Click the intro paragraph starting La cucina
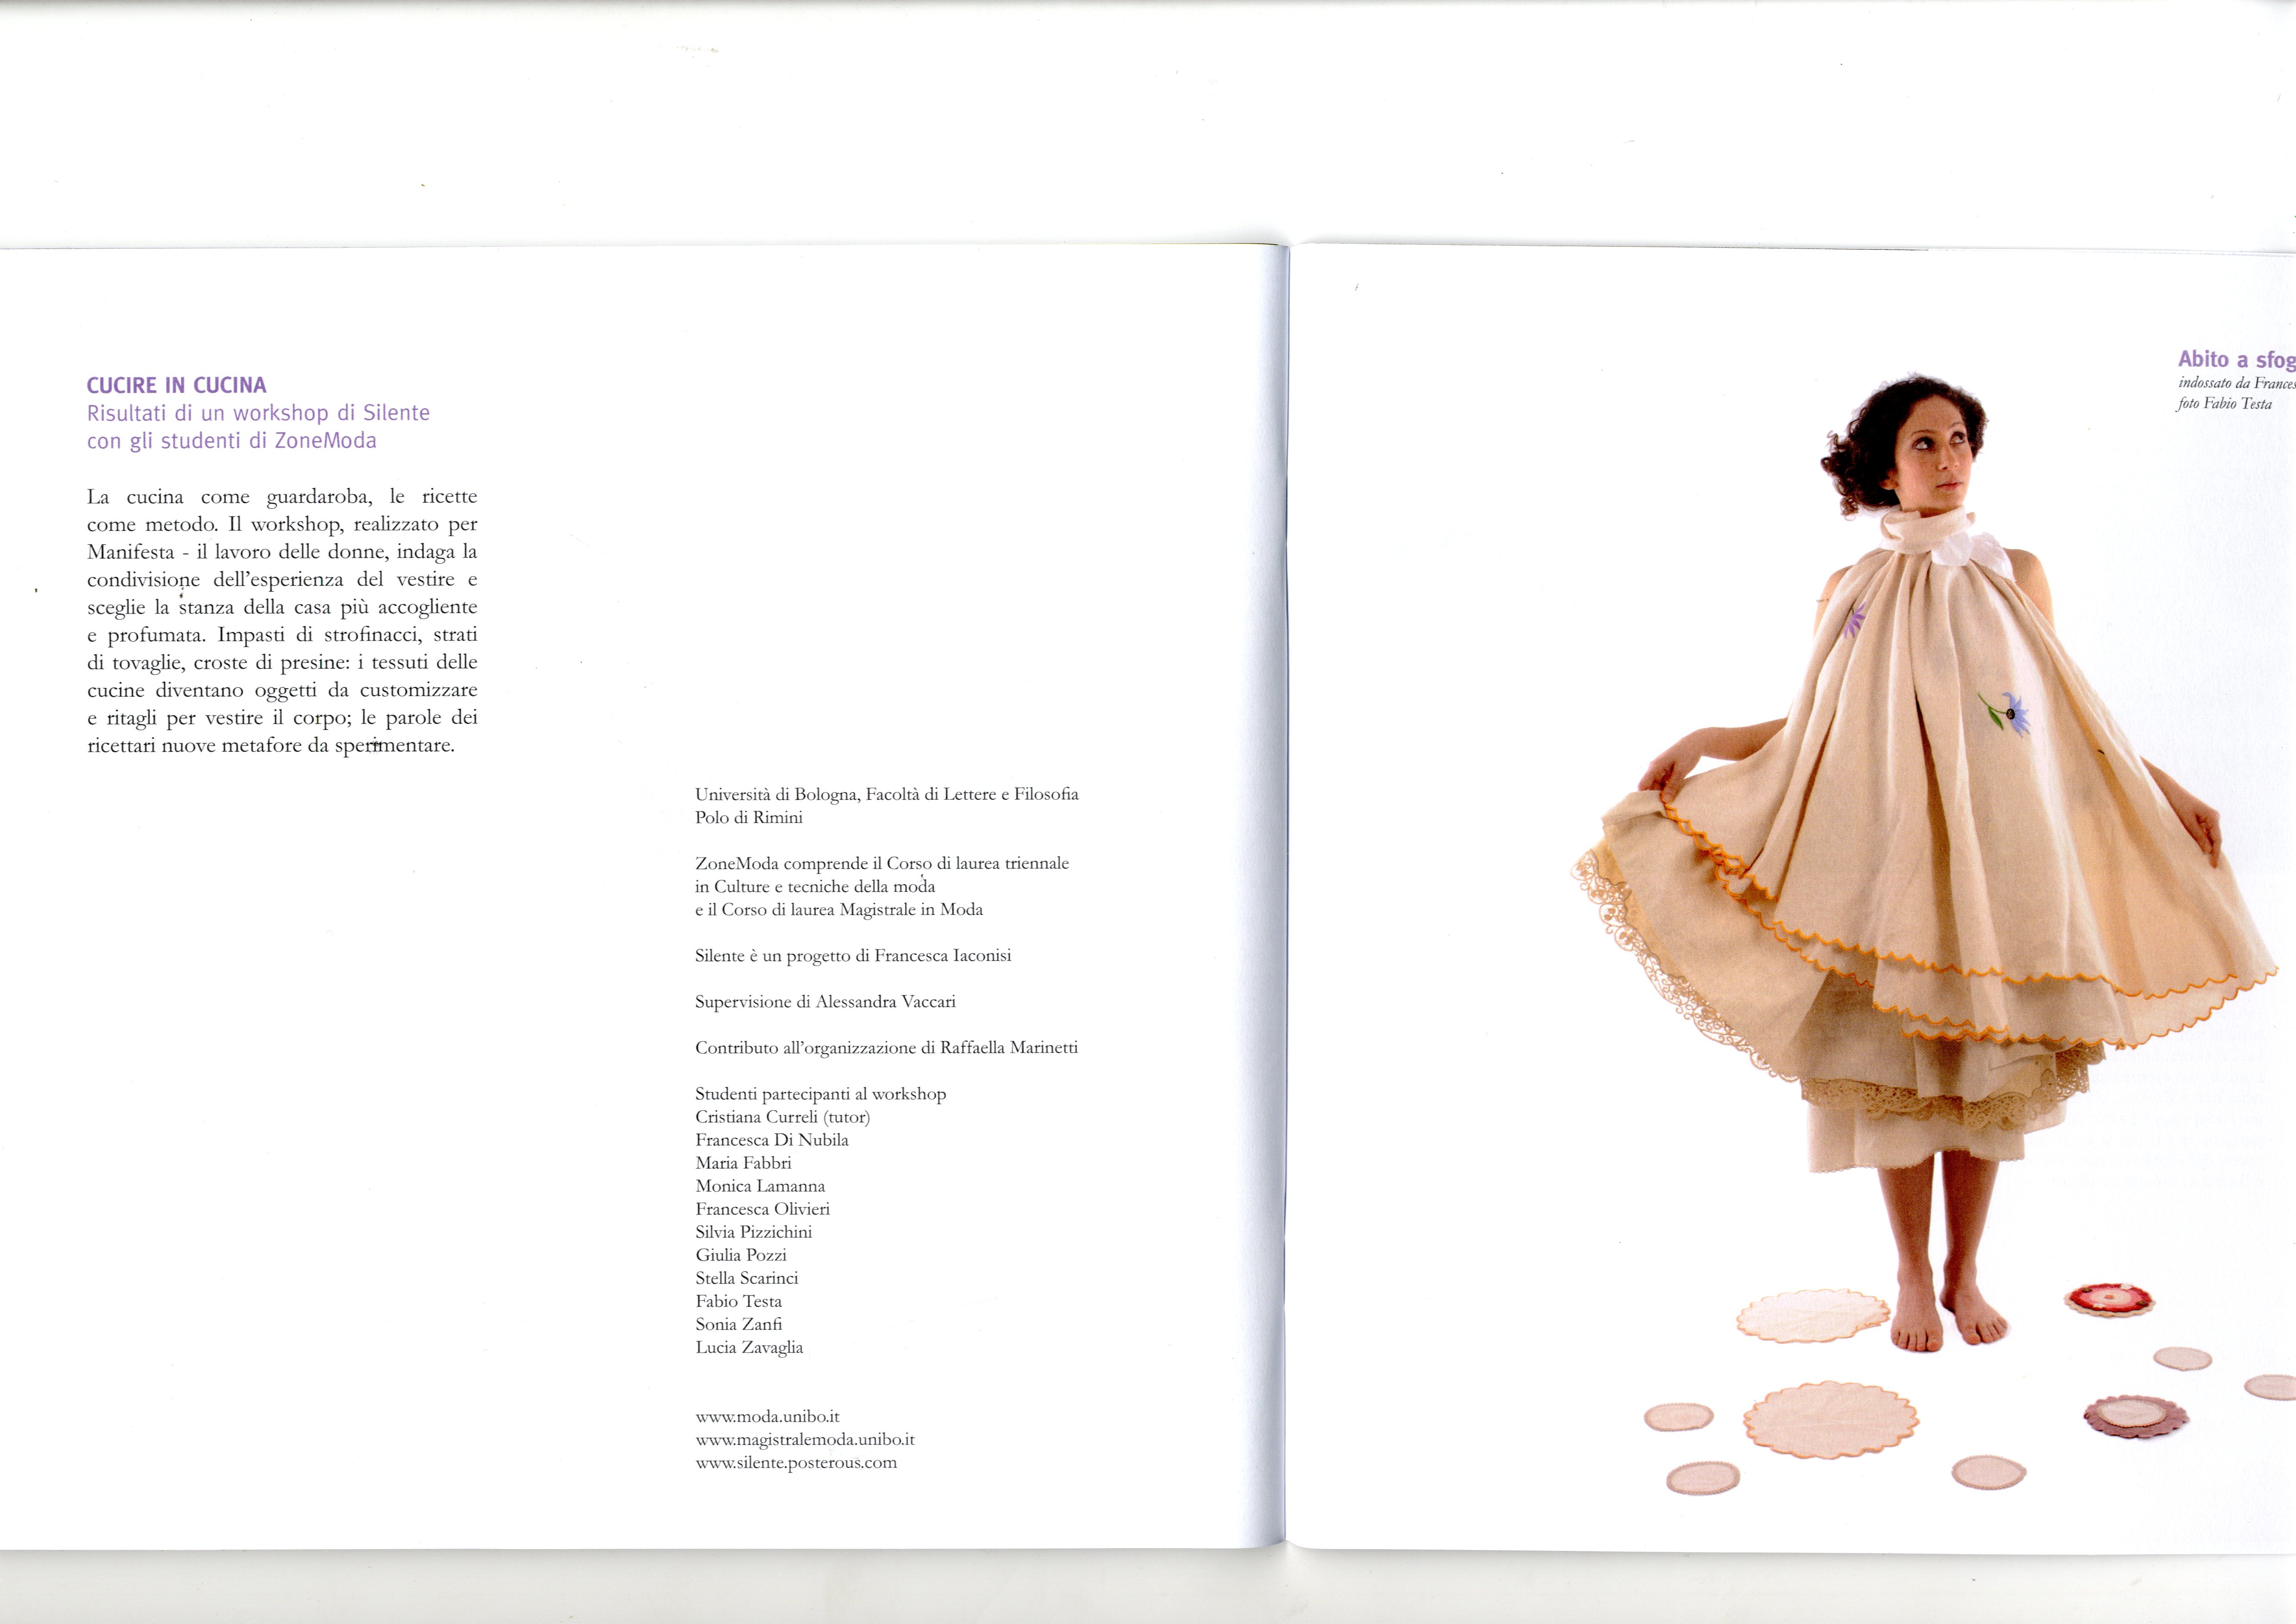The width and height of the screenshot is (2296, 1624). click(282, 620)
